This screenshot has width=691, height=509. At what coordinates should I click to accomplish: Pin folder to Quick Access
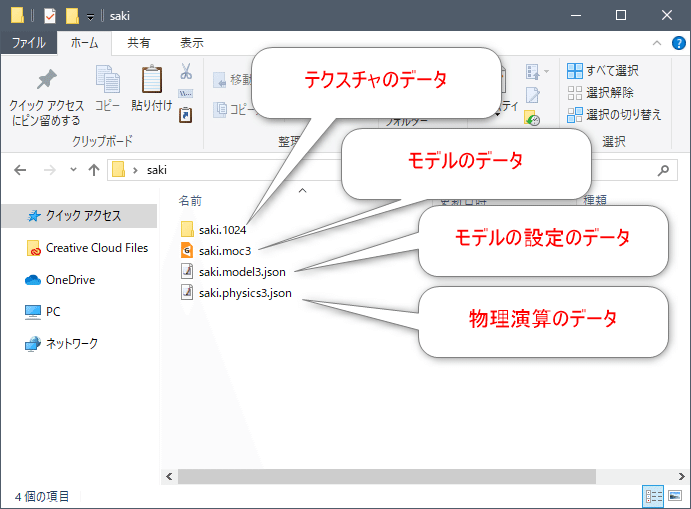point(46,97)
